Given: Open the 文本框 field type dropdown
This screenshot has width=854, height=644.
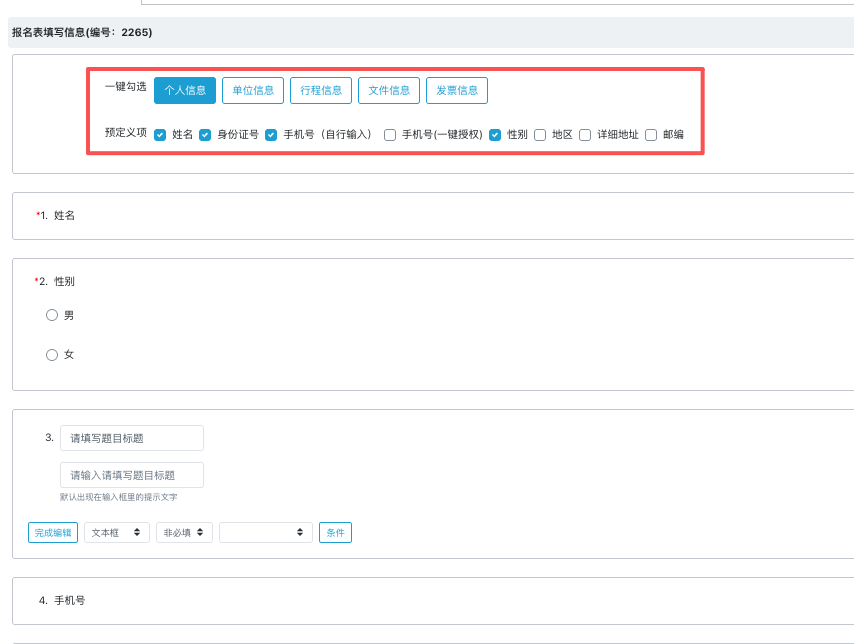Looking at the screenshot, I should tap(117, 532).
